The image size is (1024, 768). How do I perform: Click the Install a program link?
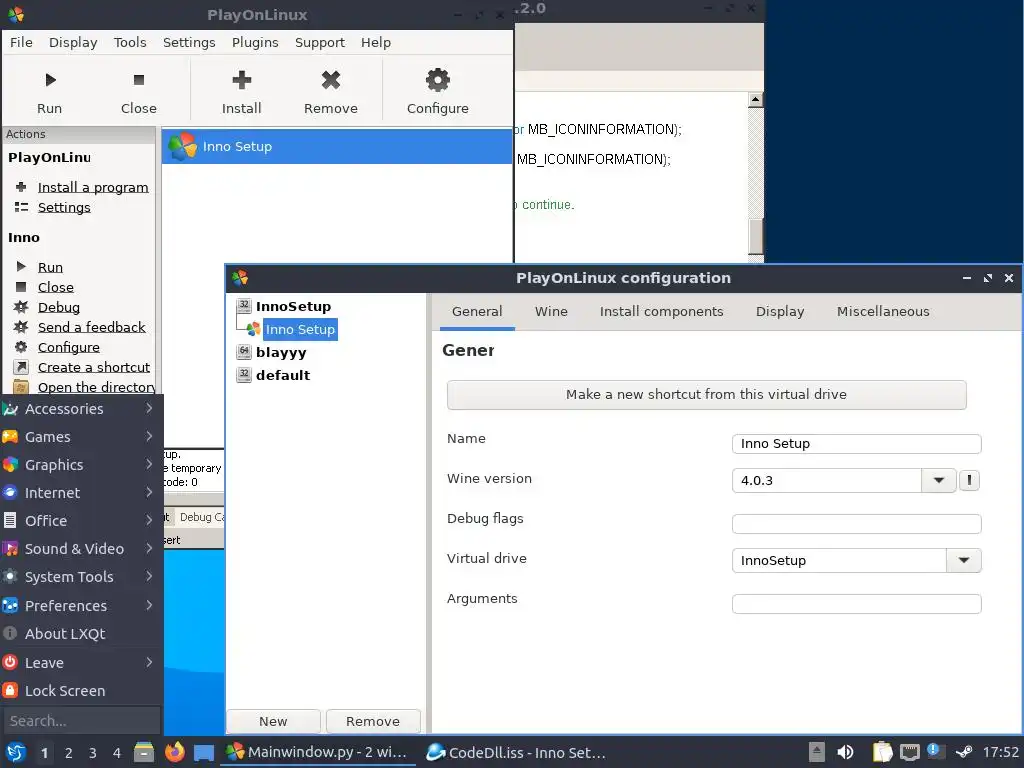93,187
